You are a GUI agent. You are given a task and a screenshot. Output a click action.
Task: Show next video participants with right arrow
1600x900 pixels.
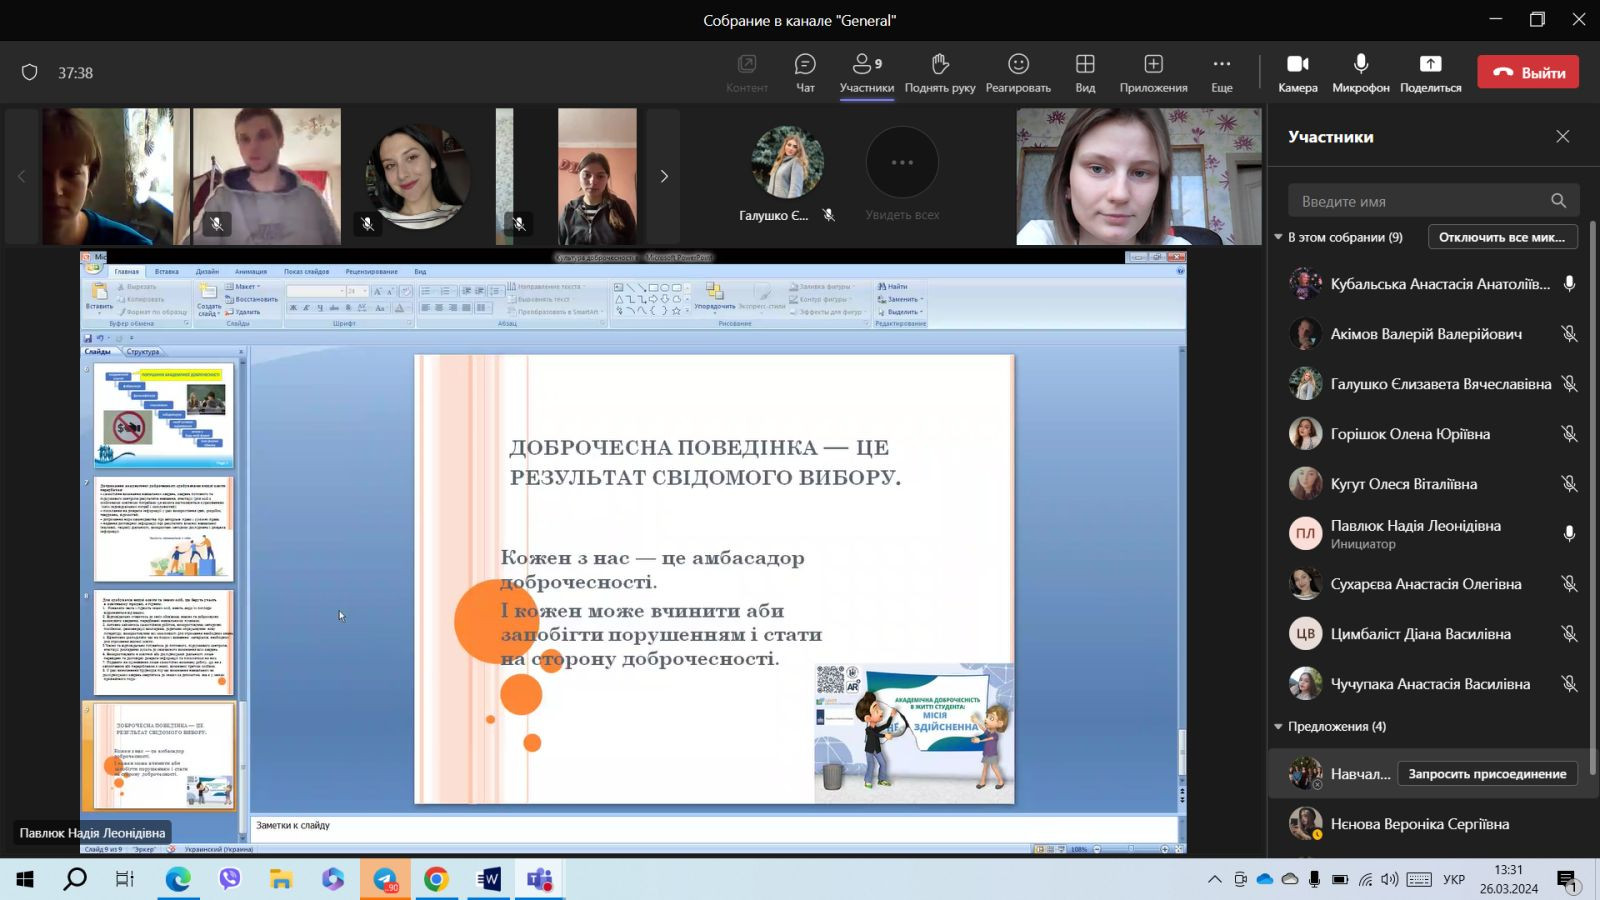tap(663, 176)
